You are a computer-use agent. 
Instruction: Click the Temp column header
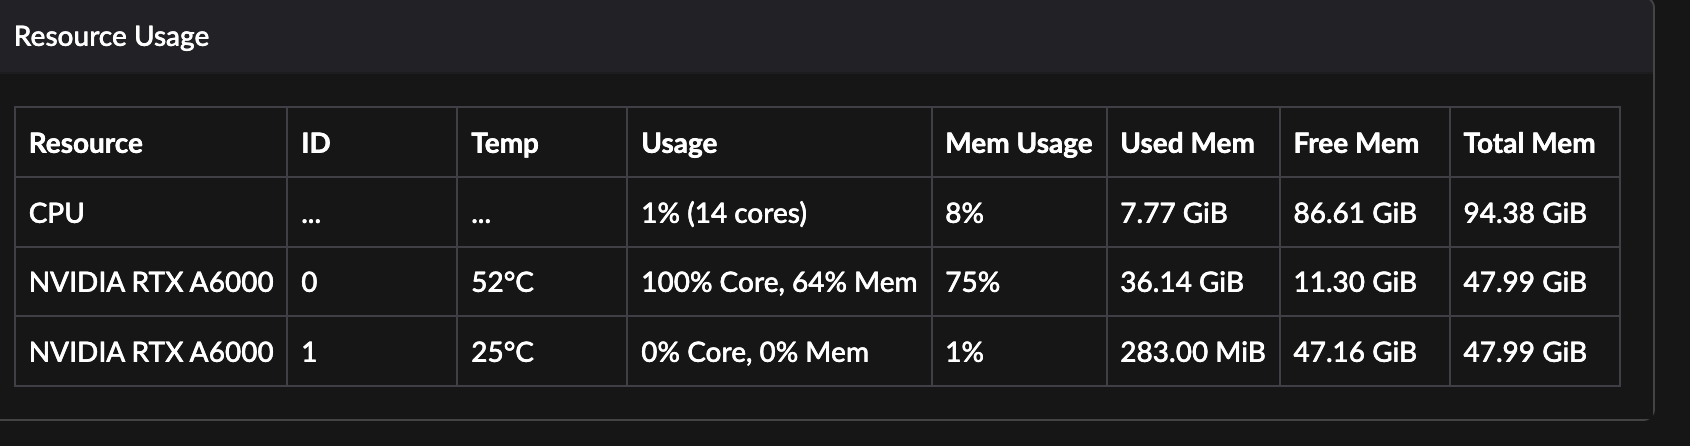[505, 143]
